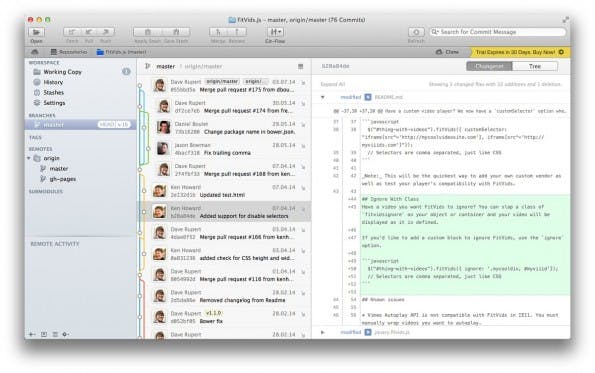Switch to the Tree view tab
Image resolution: width=595 pixels, height=373 pixels.
(x=535, y=66)
